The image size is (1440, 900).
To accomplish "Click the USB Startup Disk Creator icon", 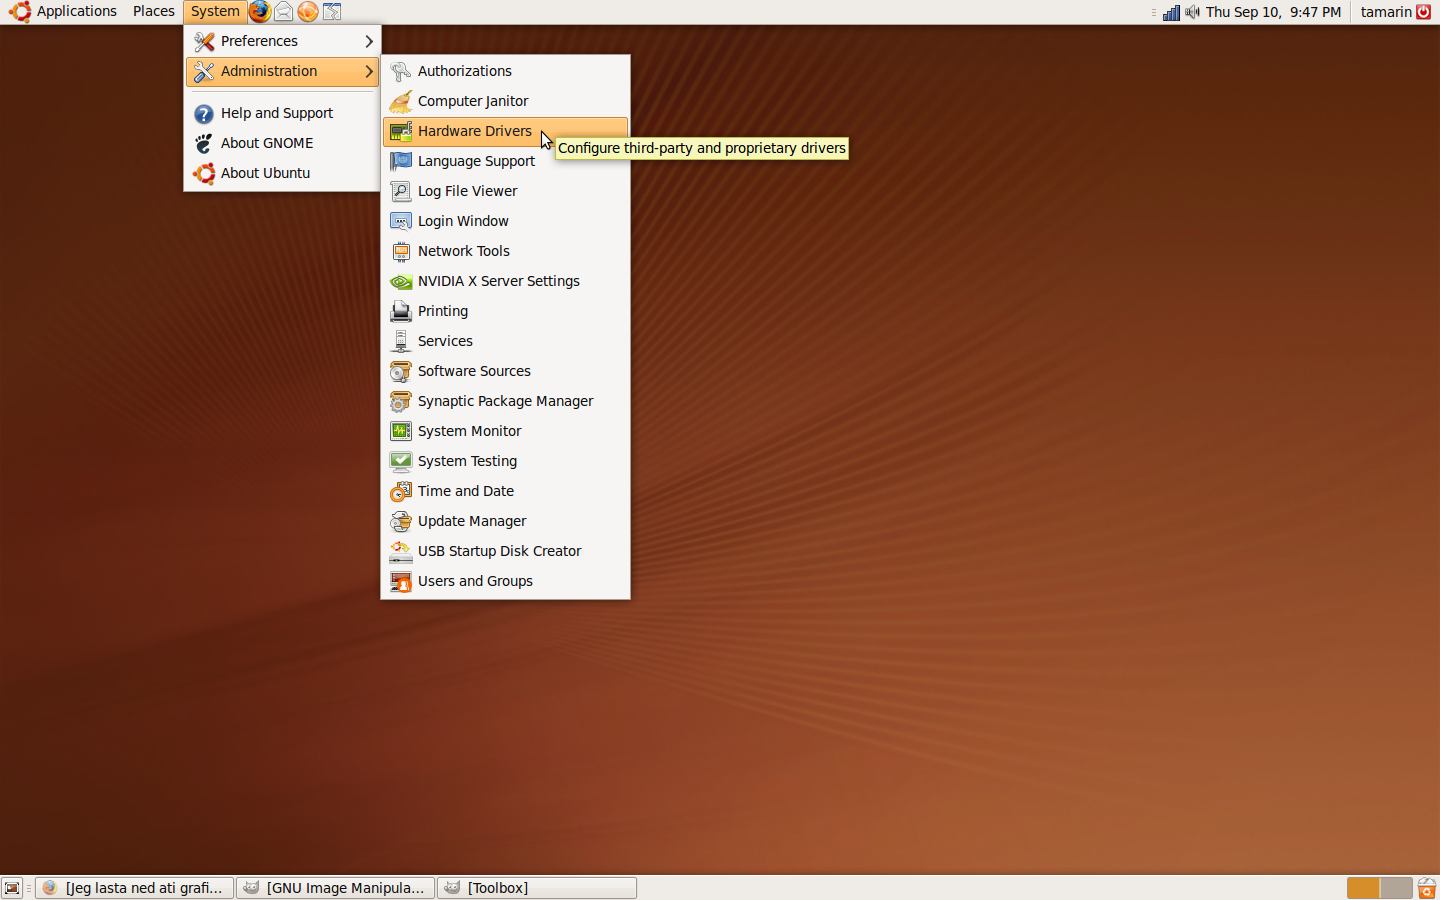I will [x=400, y=551].
